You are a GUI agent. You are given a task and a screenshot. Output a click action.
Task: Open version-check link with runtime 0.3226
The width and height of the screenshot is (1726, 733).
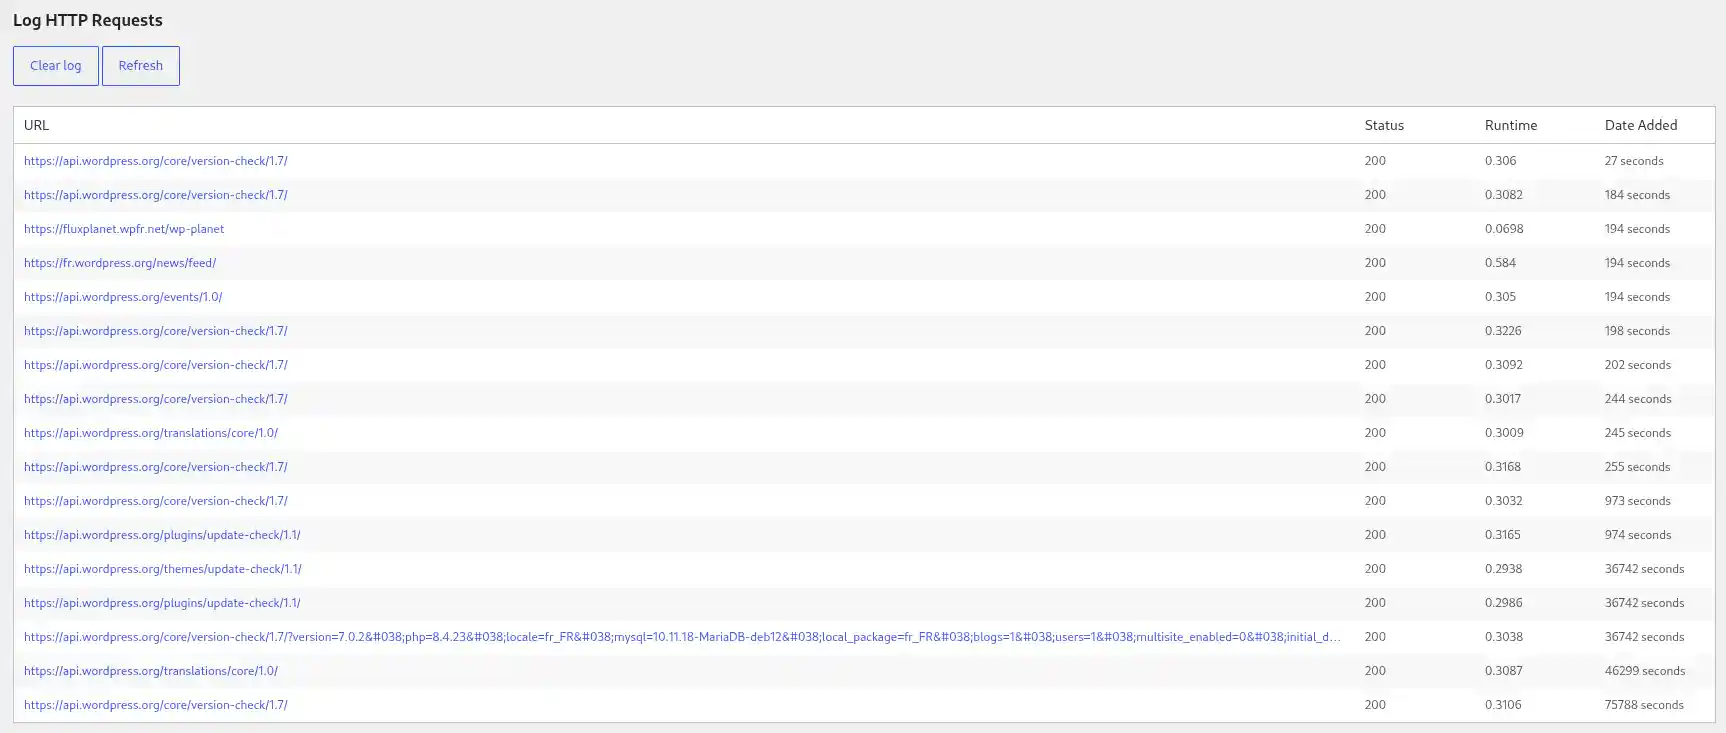point(156,331)
